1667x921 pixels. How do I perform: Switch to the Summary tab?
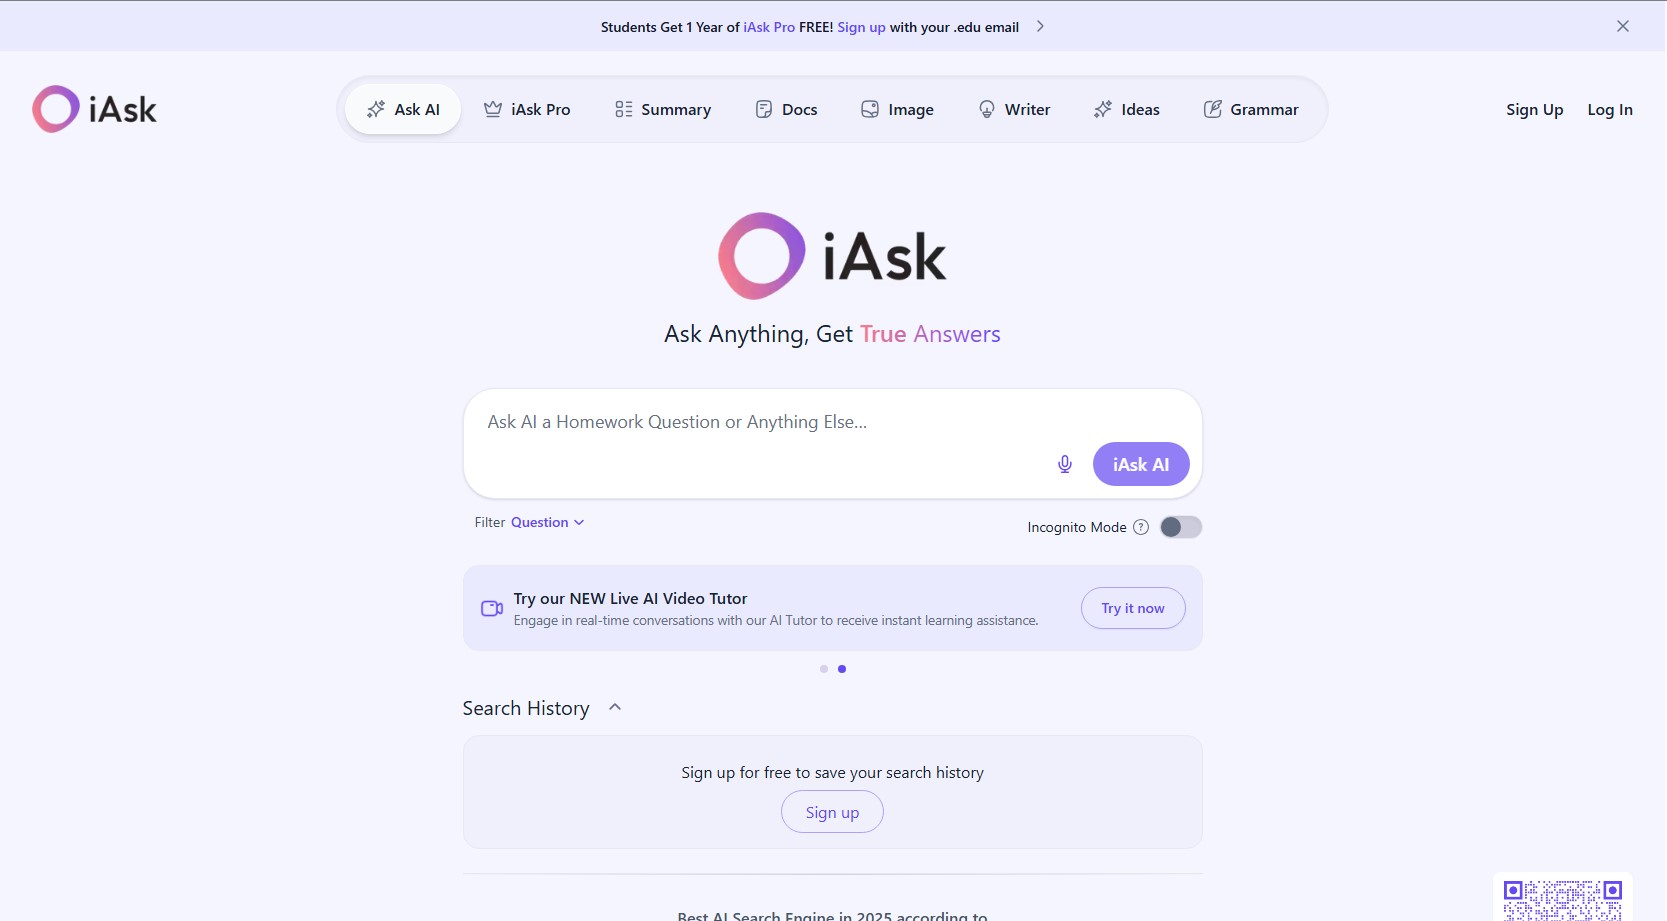pyautogui.click(x=663, y=110)
